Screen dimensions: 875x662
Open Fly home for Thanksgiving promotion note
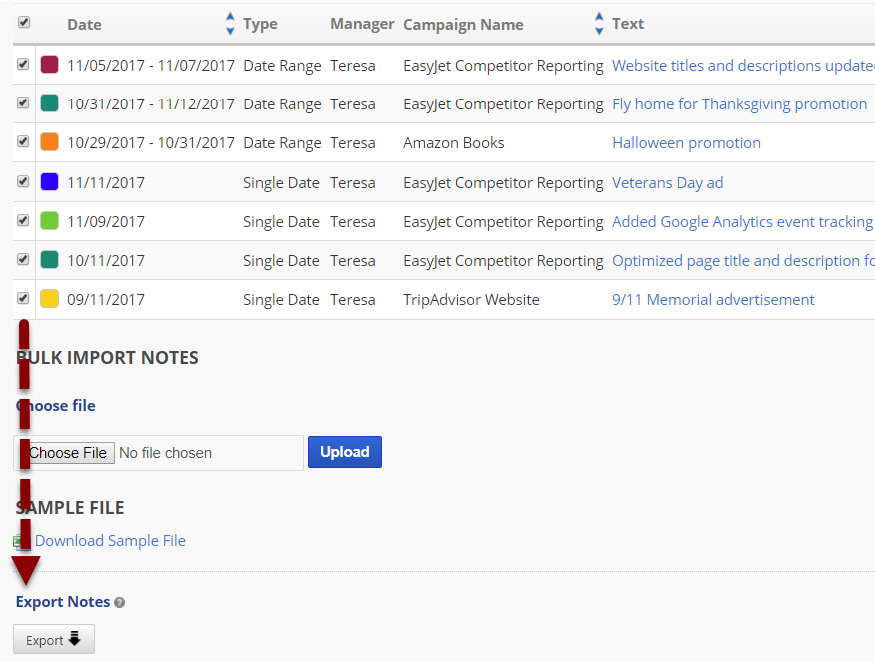point(739,104)
